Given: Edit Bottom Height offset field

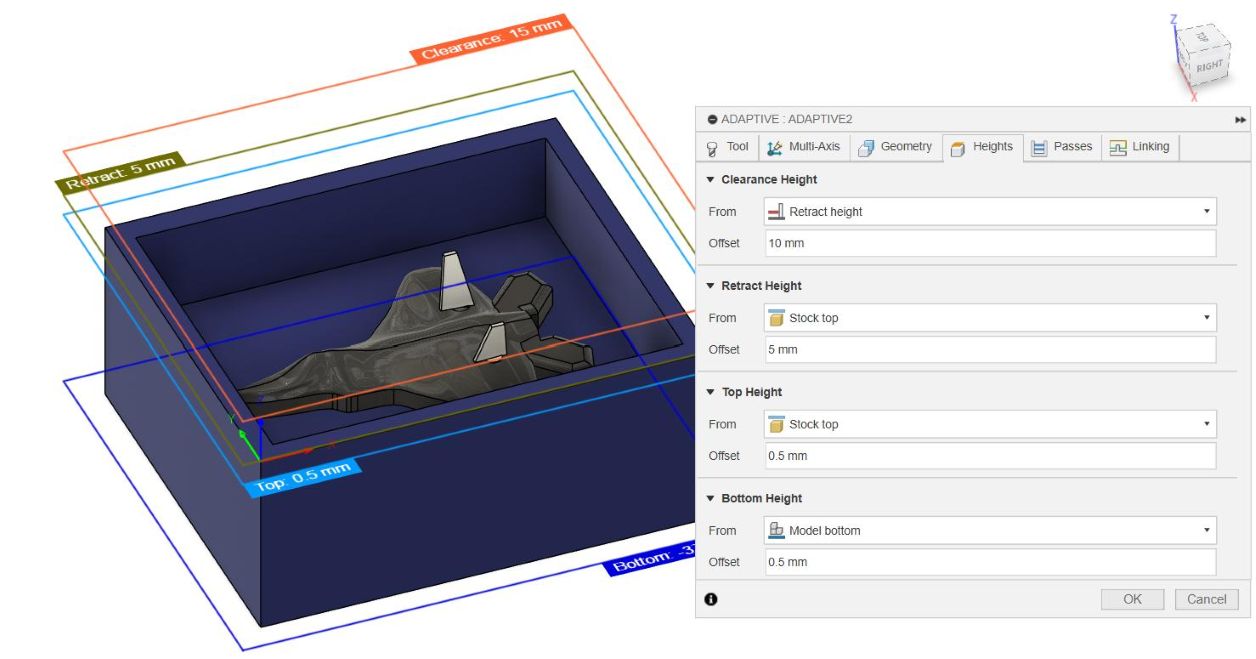Looking at the screenshot, I should click(990, 561).
